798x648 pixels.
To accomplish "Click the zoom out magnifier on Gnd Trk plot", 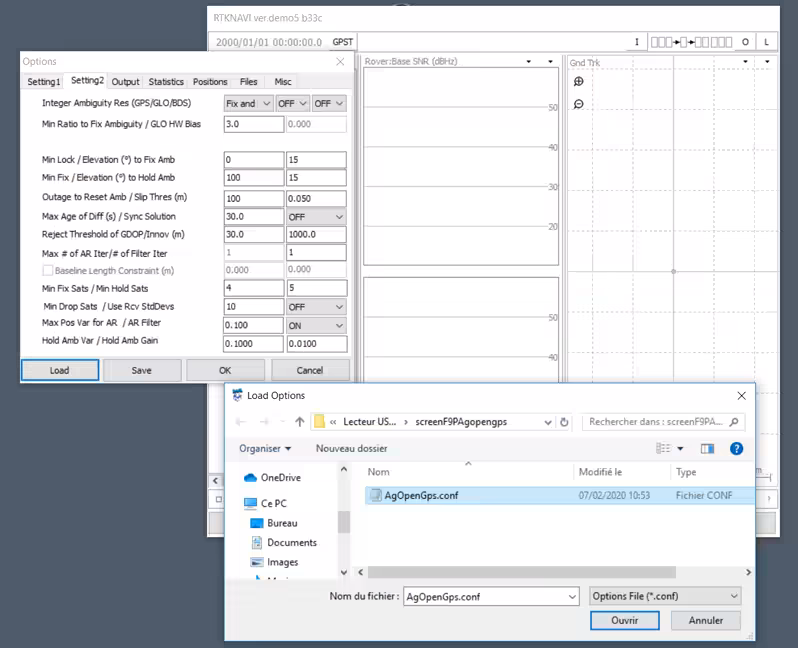I will 579,104.
